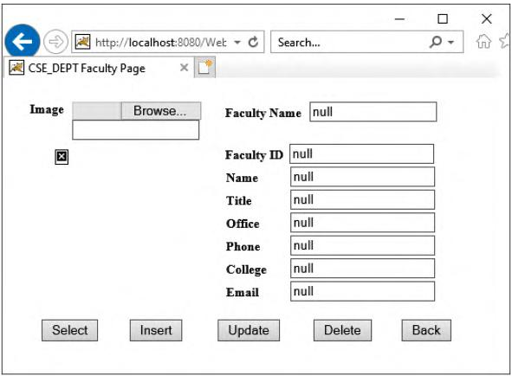Click the College input field
The width and height of the screenshot is (511, 379).
(x=362, y=269)
